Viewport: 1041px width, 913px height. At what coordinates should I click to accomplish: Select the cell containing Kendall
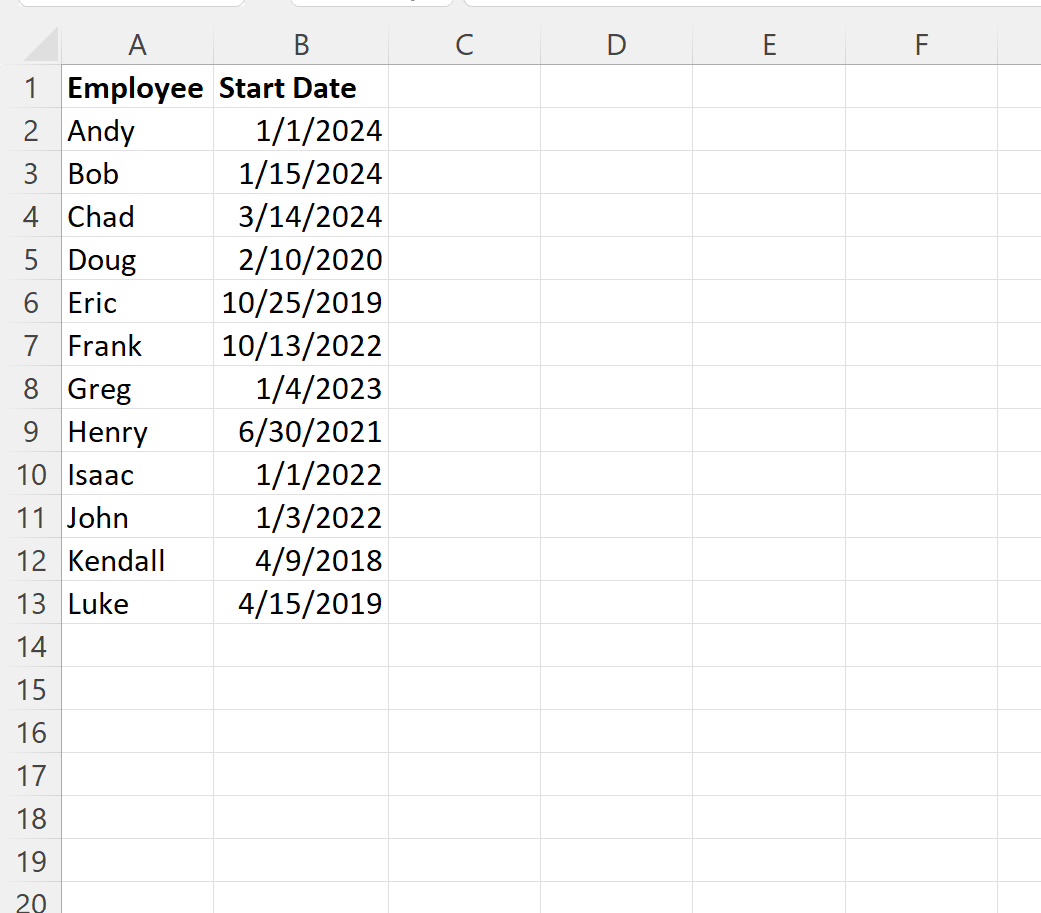click(x=137, y=560)
